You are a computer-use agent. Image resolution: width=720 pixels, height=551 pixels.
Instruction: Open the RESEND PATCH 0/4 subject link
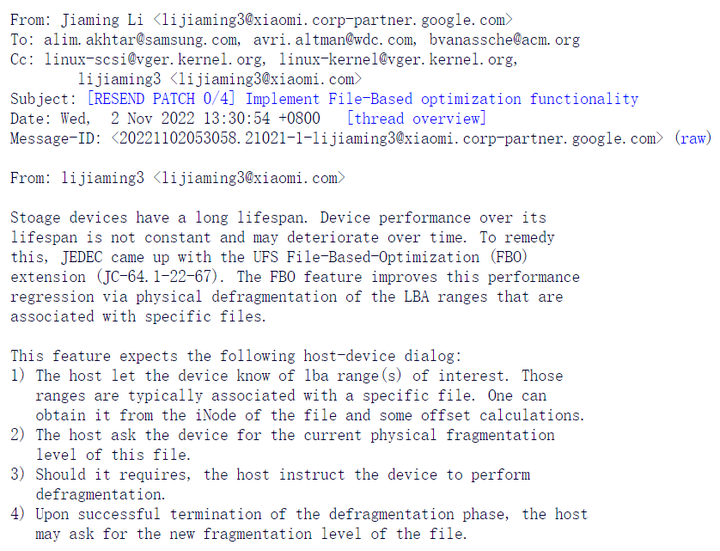click(363, 99)
